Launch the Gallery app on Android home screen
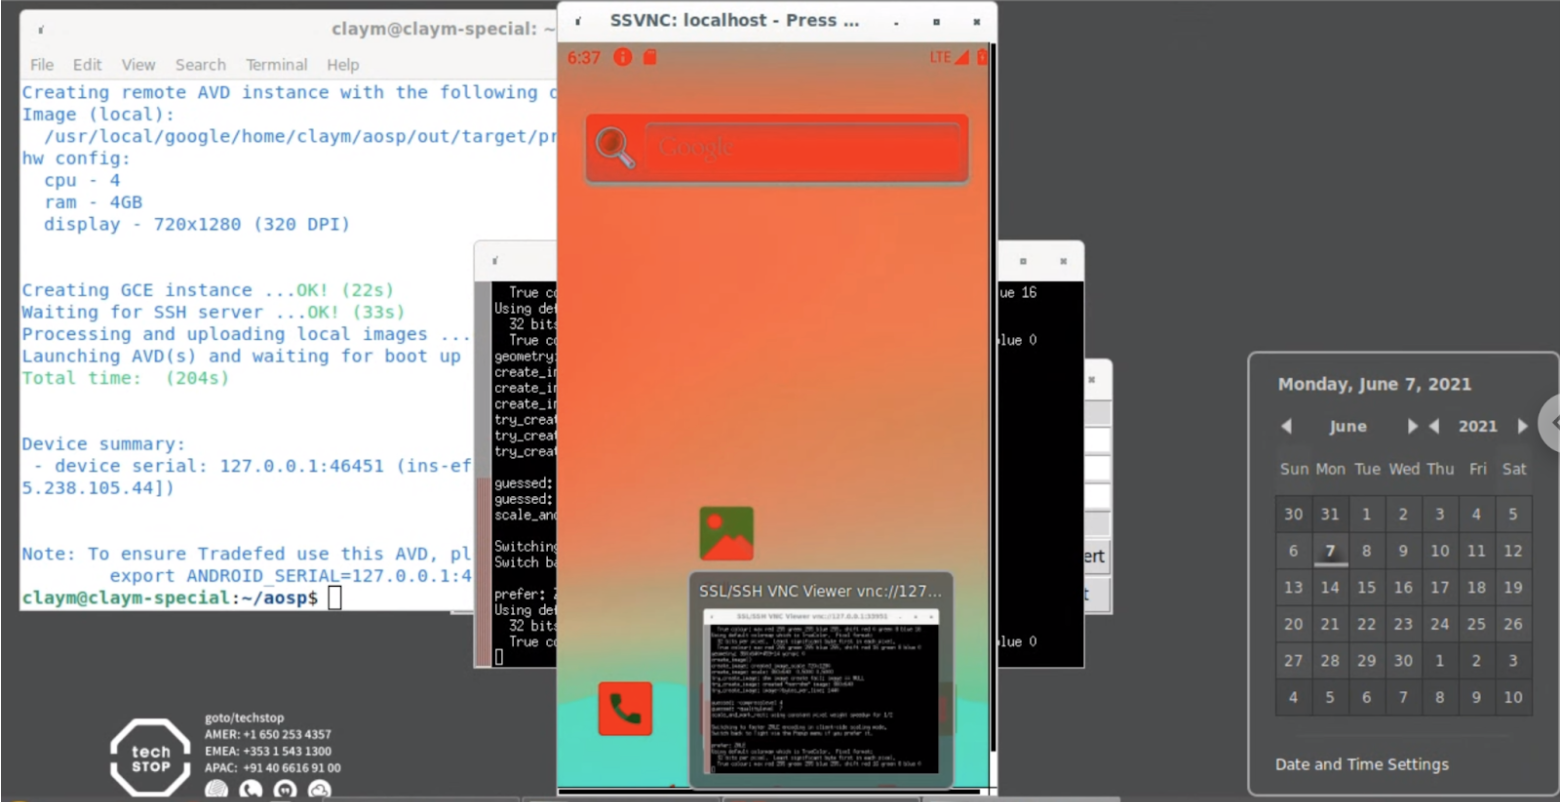 (x=726, y=533)
